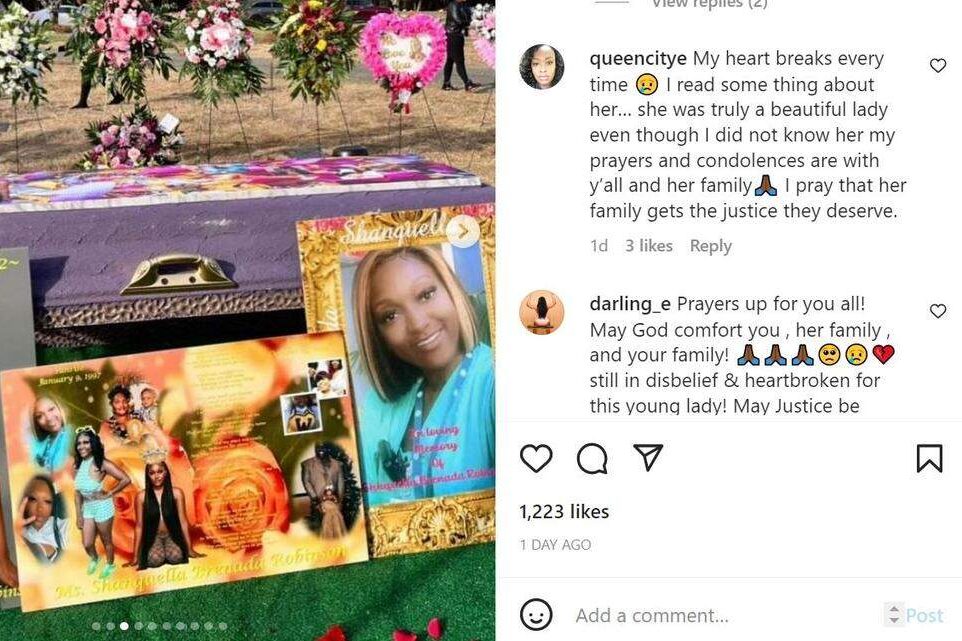962x641 pixels.
Task: Open the comment bubble icon
Action: [592, 458]
